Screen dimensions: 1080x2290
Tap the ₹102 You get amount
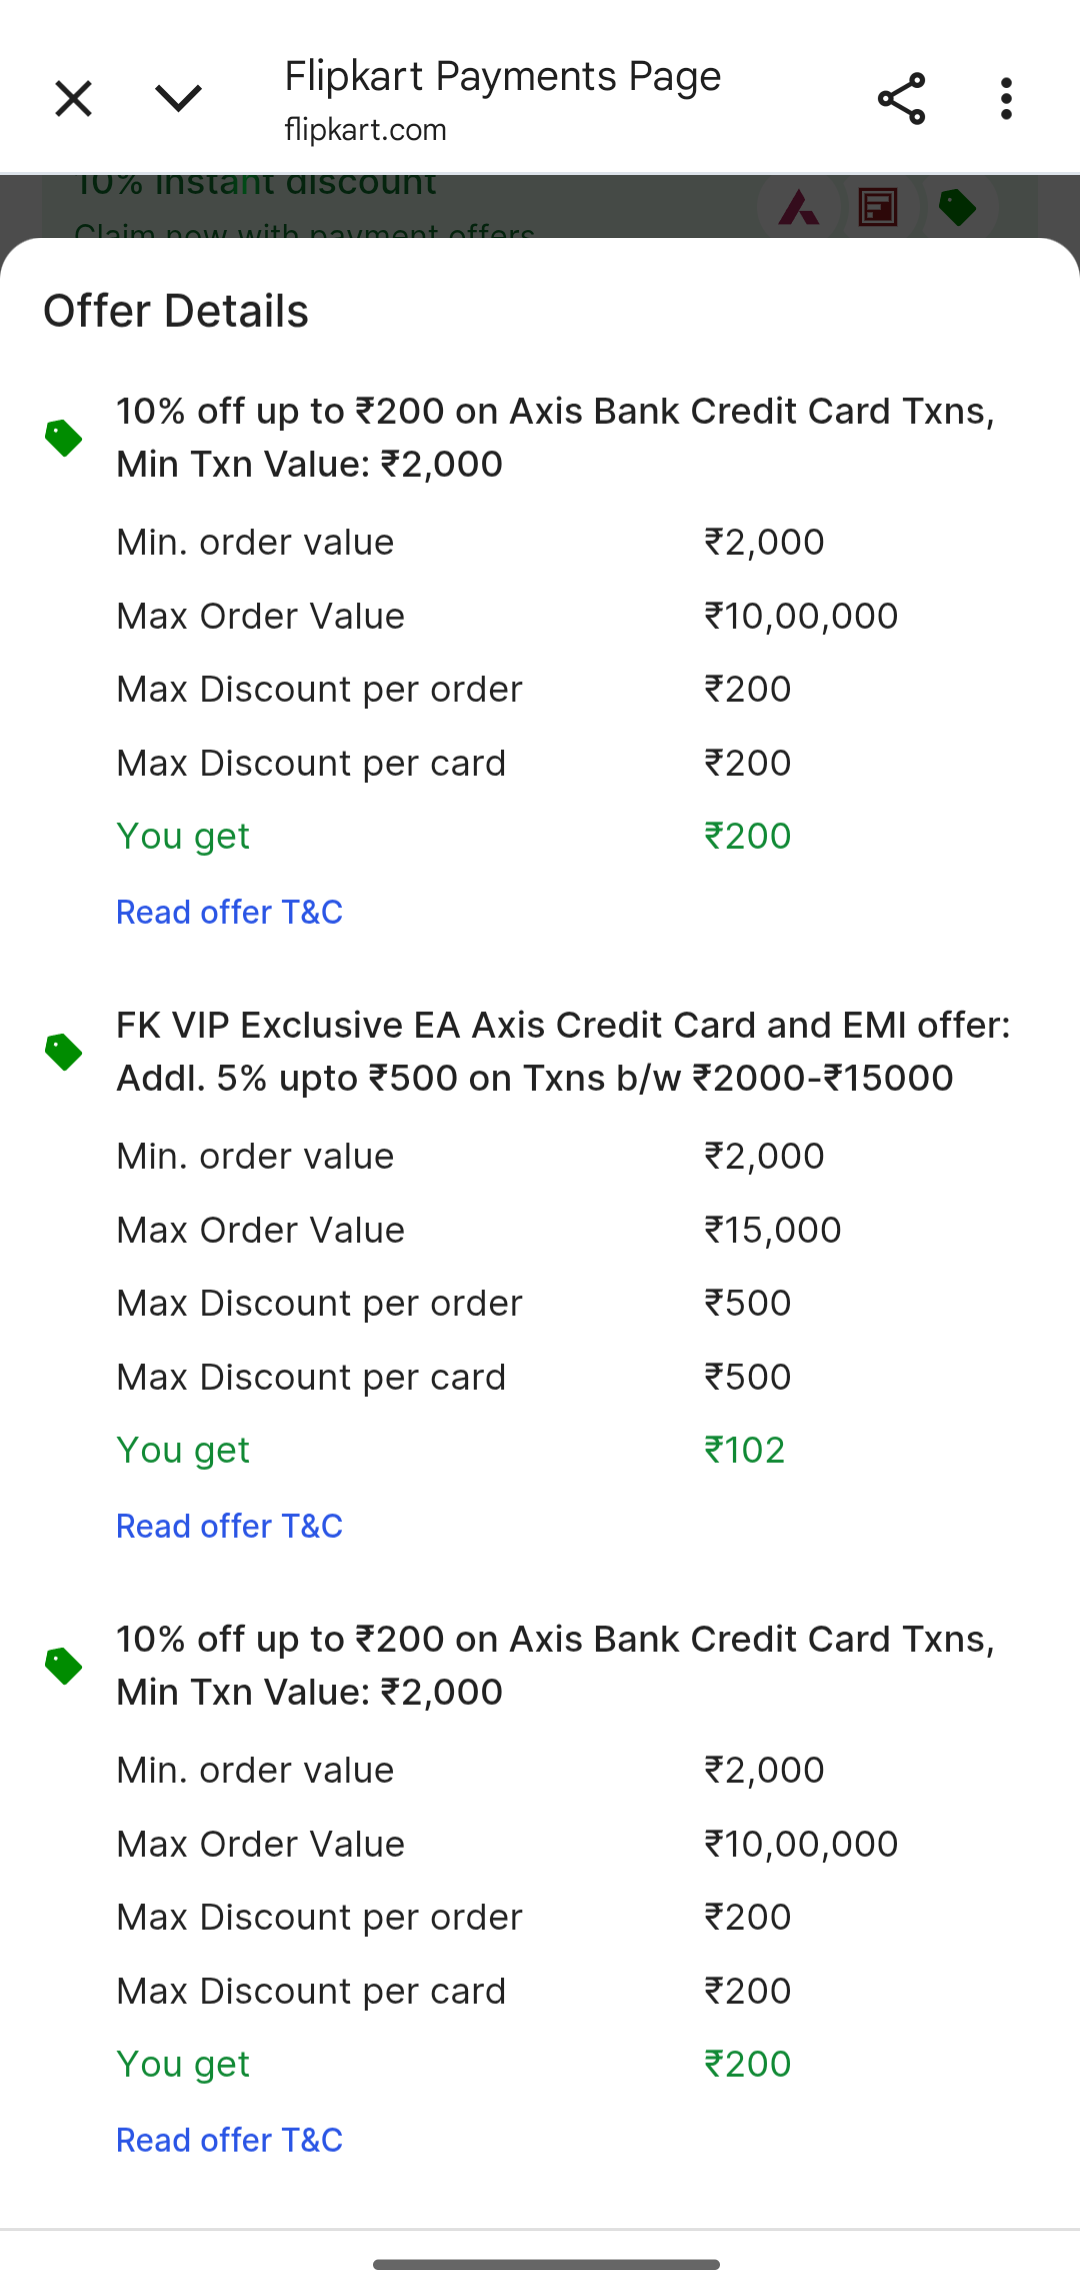(x=745, y=1450)
